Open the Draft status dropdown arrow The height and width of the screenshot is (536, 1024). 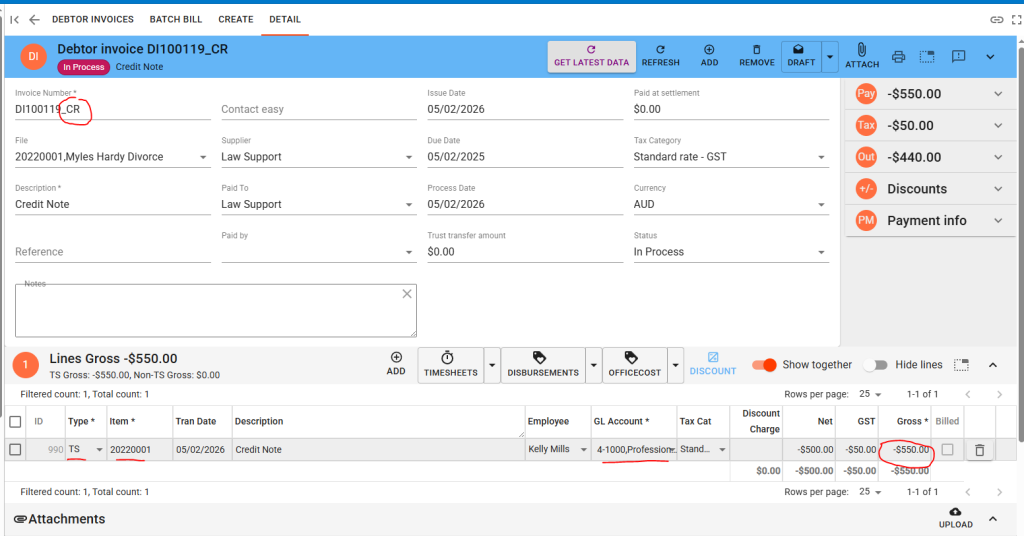[x=829, y=57]
